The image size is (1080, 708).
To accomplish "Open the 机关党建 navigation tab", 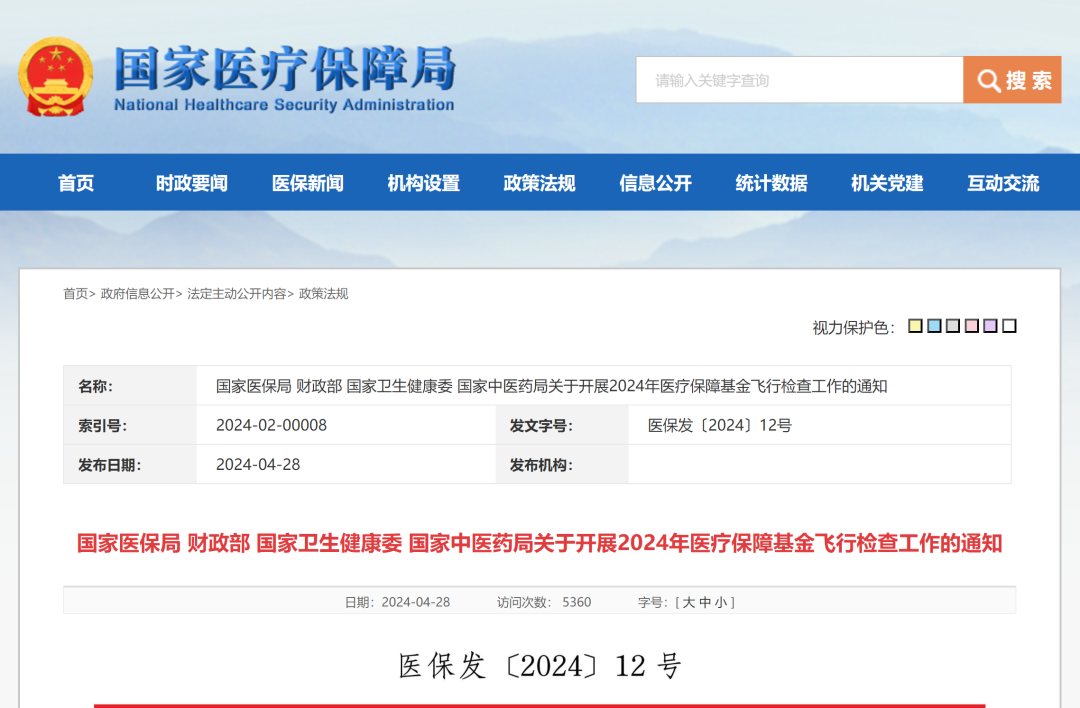I will pos(886,183).
